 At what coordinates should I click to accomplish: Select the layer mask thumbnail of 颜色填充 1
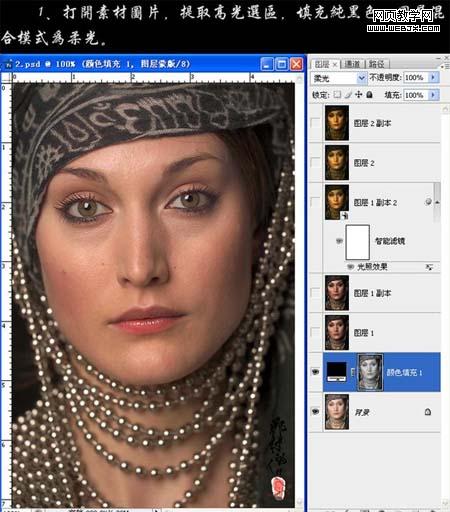[x=370, y=372]
